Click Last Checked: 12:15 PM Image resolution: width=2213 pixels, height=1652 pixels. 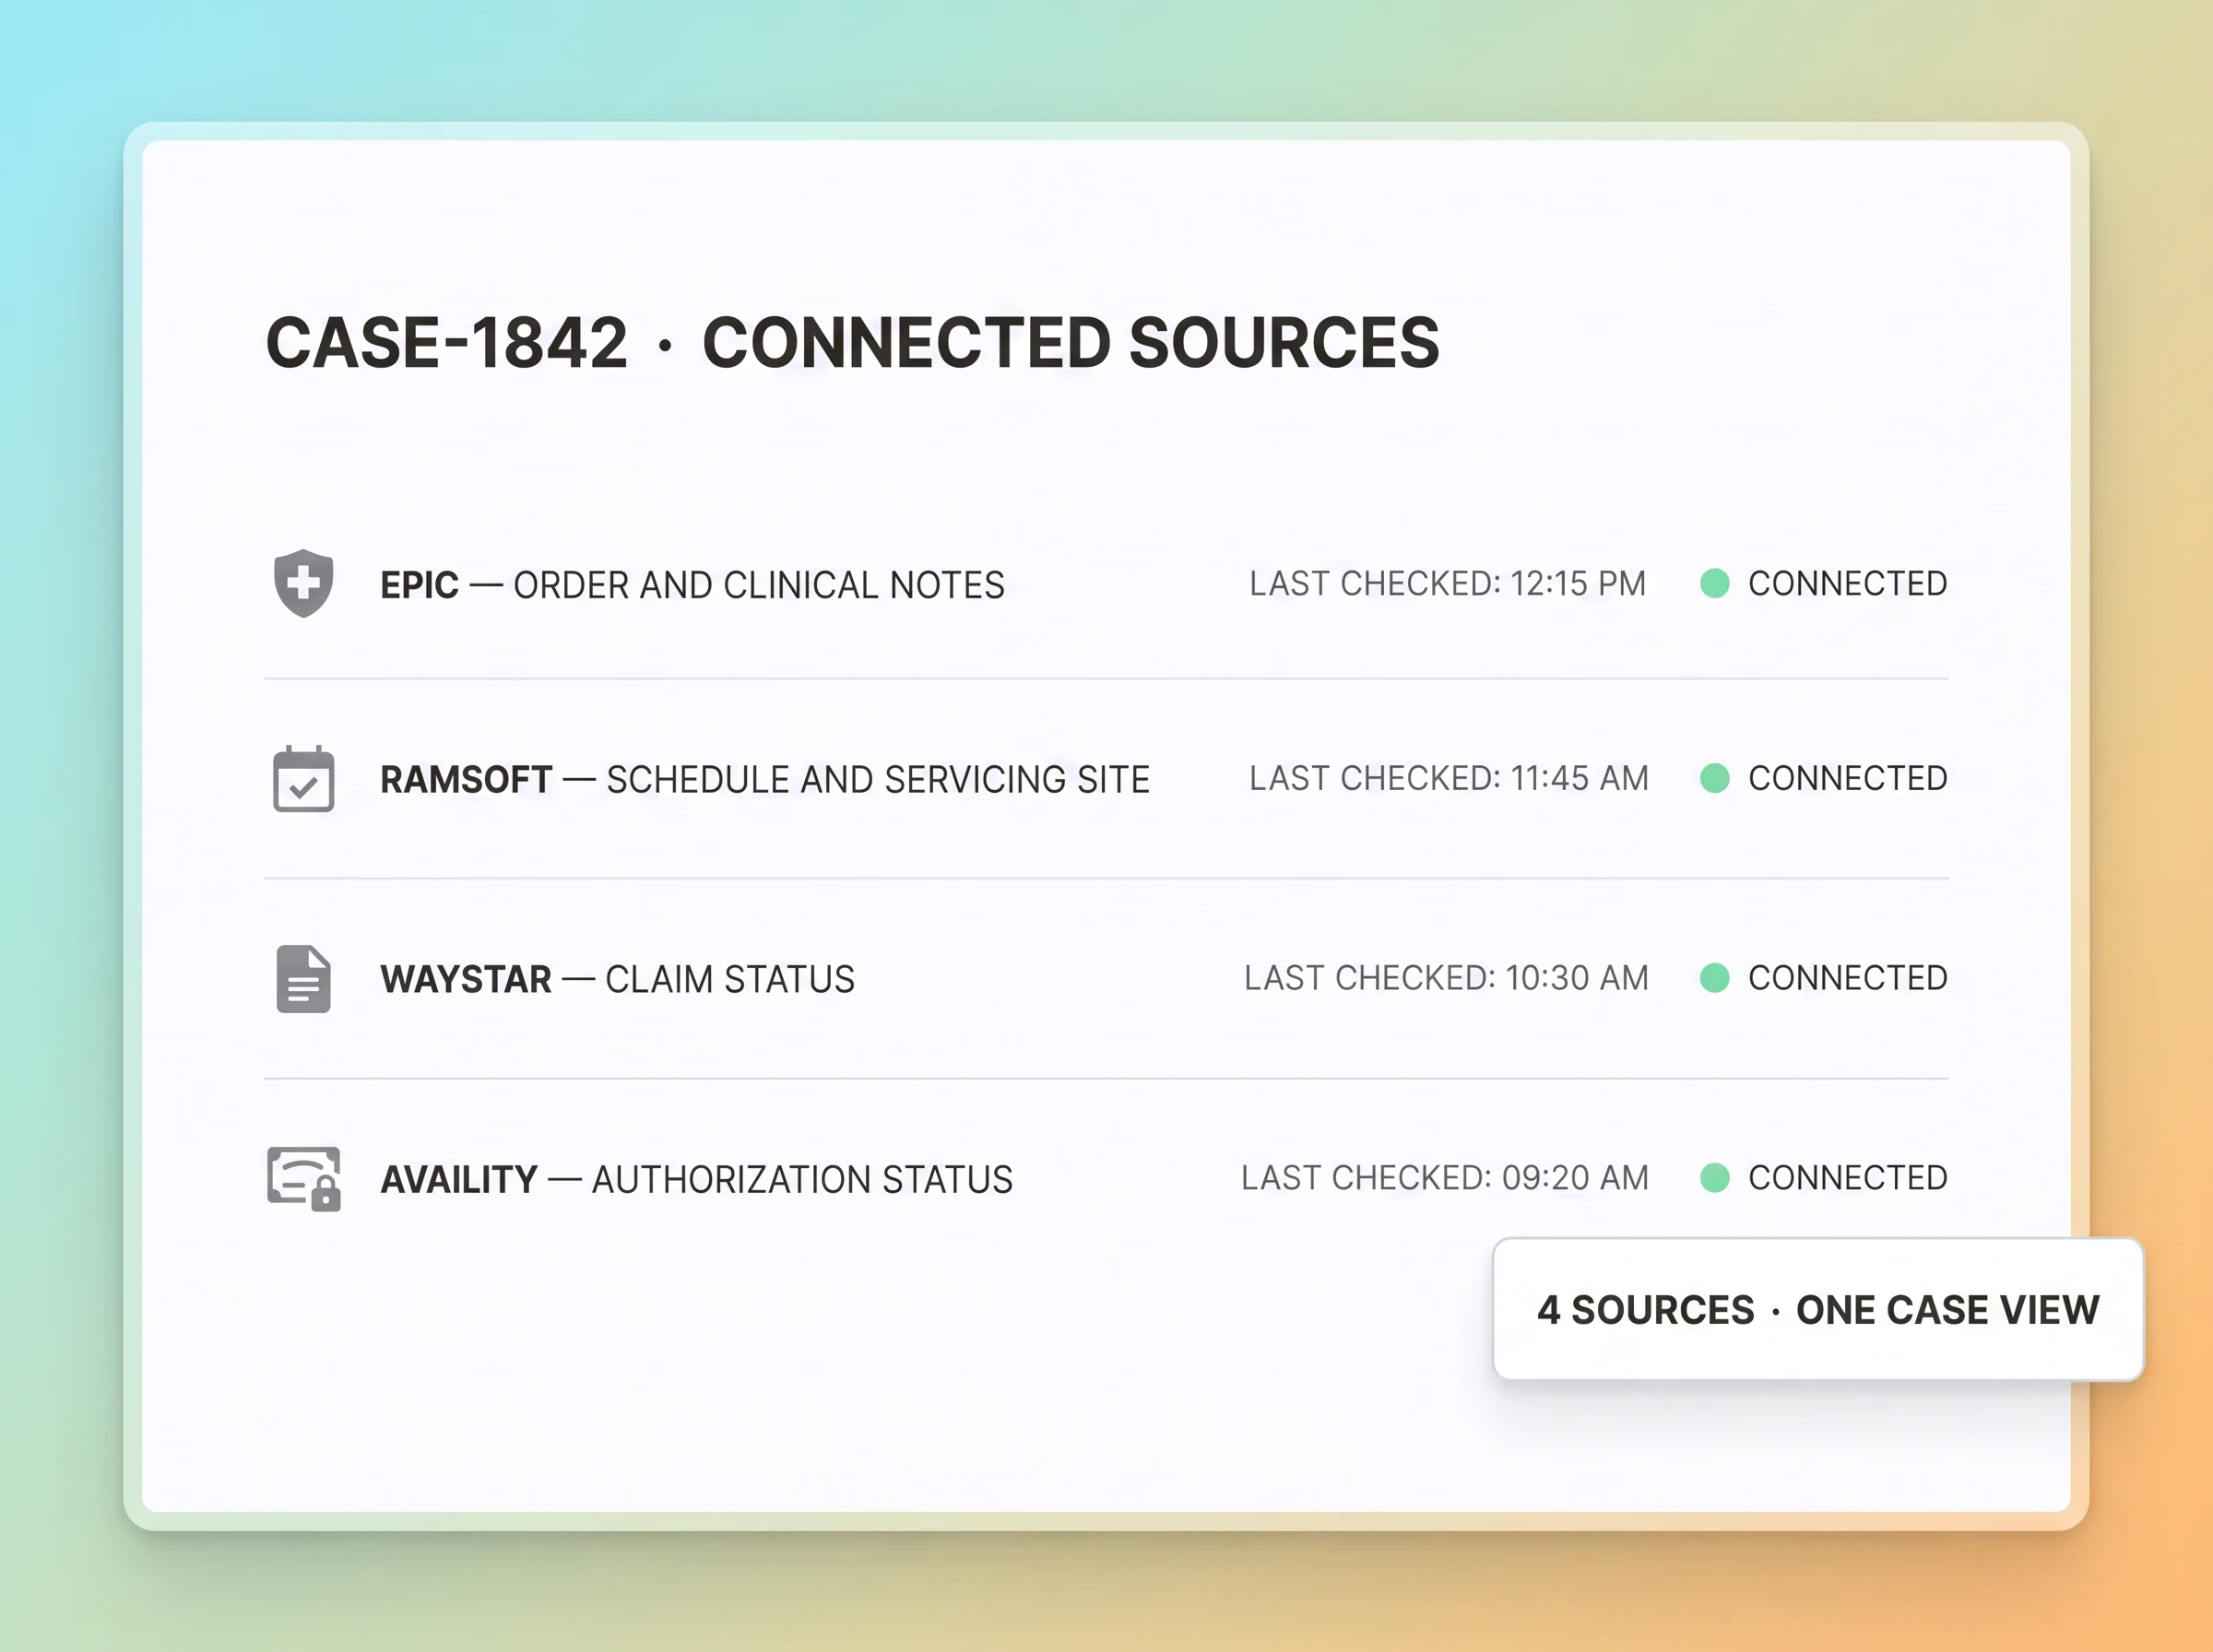tap(1447, 583)
